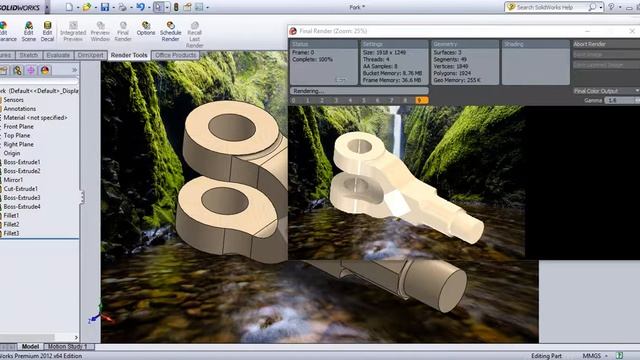Select Fillet3 feature
This screenshot has width=640, height=360.
pos(11,233)
